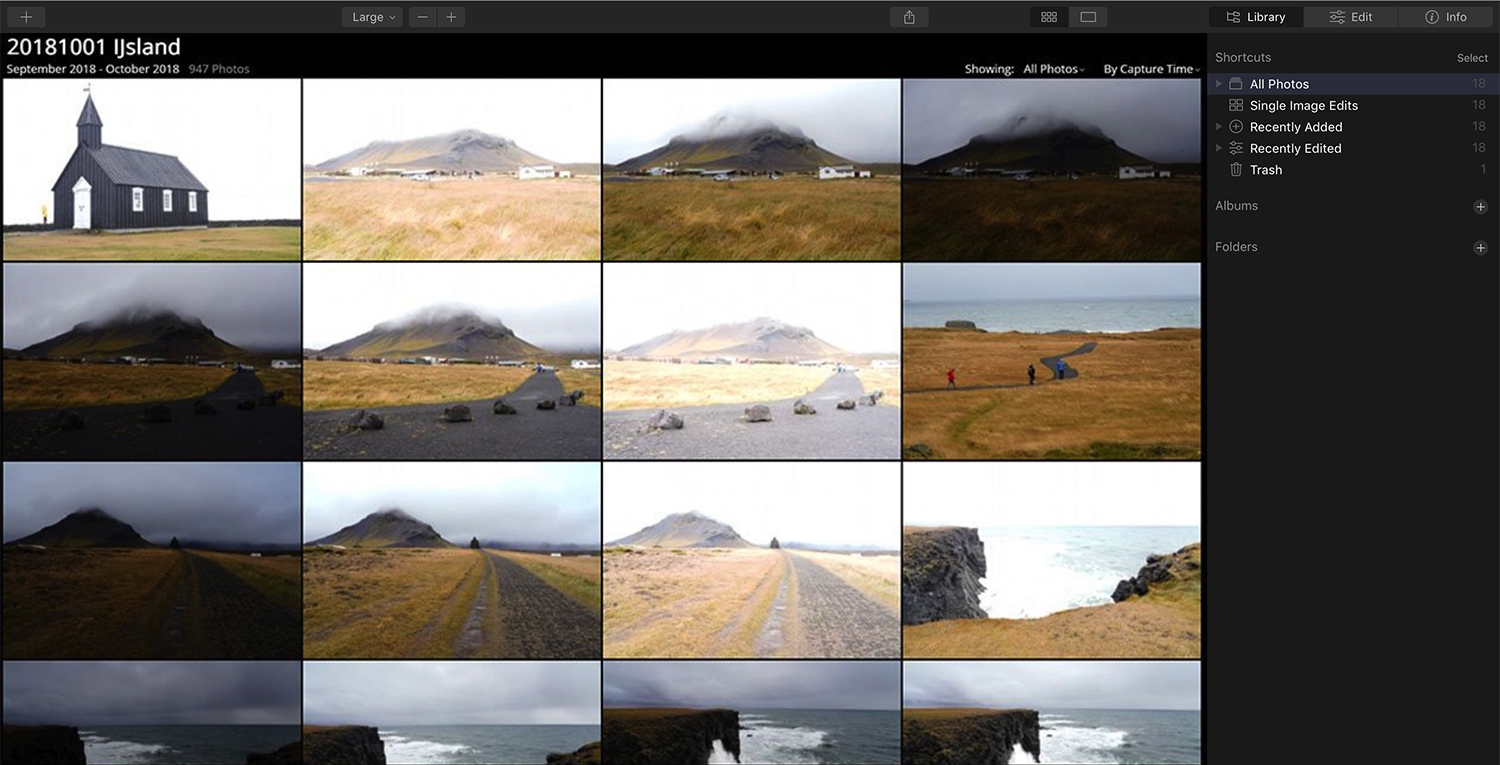The height and width of the screenshot is (765, 1500).
Task: Select the dark dirt track mountain photo
Action: tap(152, 560)
